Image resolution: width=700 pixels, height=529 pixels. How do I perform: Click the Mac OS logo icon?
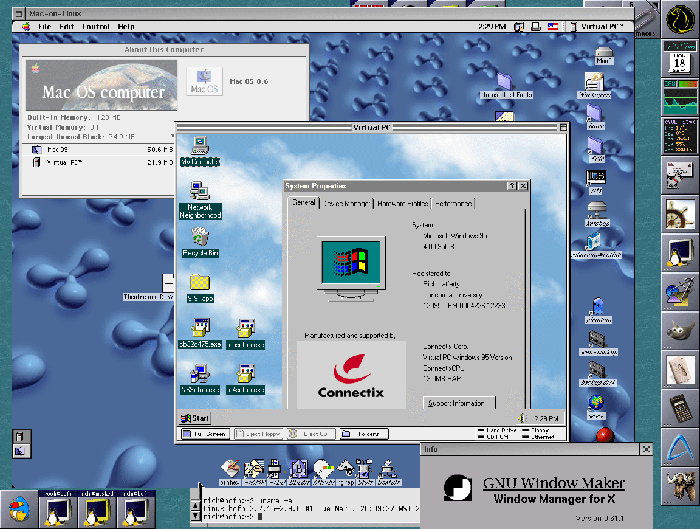[x=204, y=81]
